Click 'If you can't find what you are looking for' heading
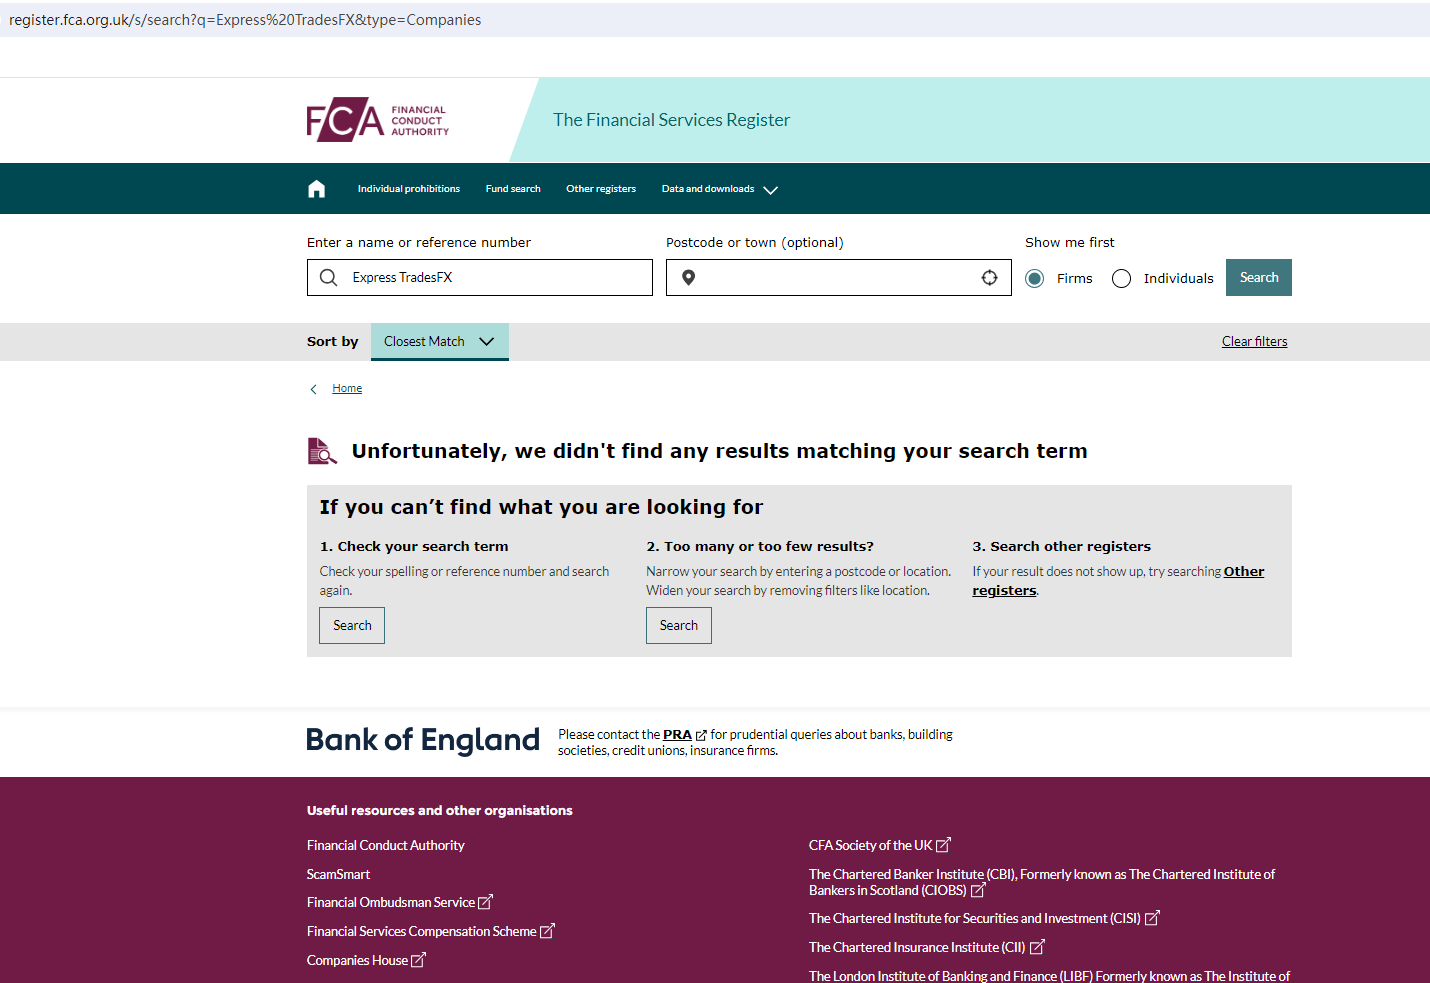The image size is (1430, 983). [541, 507]
